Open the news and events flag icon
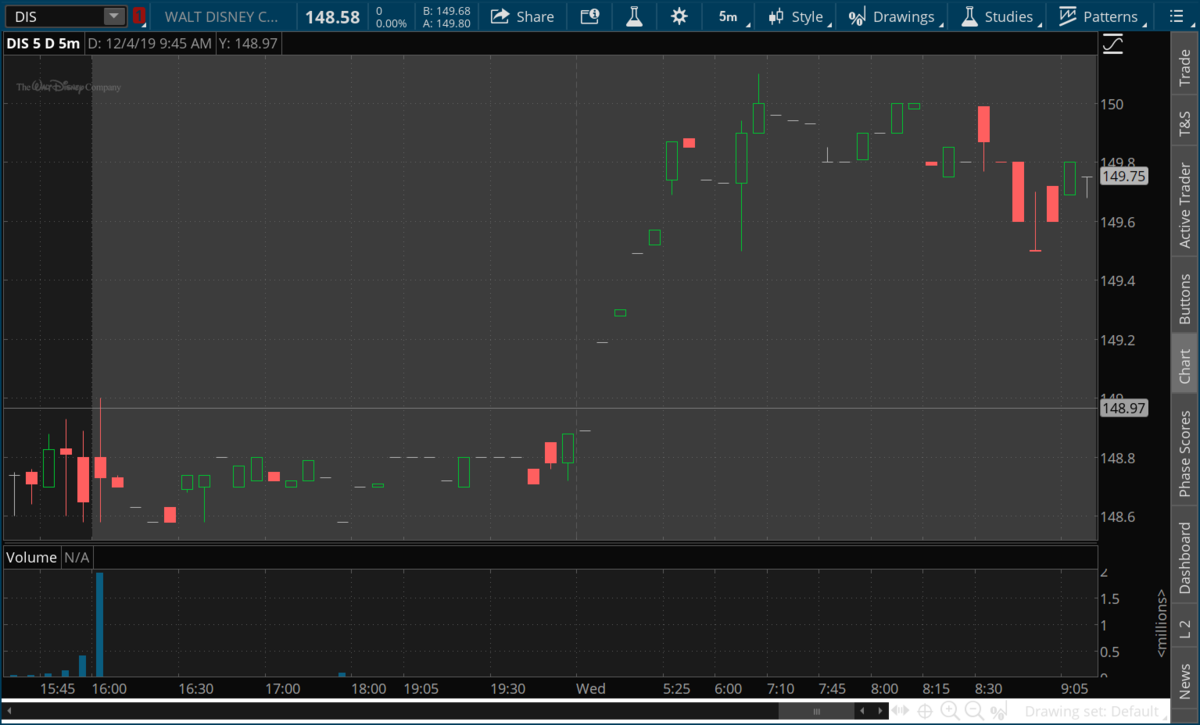This screenshot has height=725, width=1200. coord(590,16)
